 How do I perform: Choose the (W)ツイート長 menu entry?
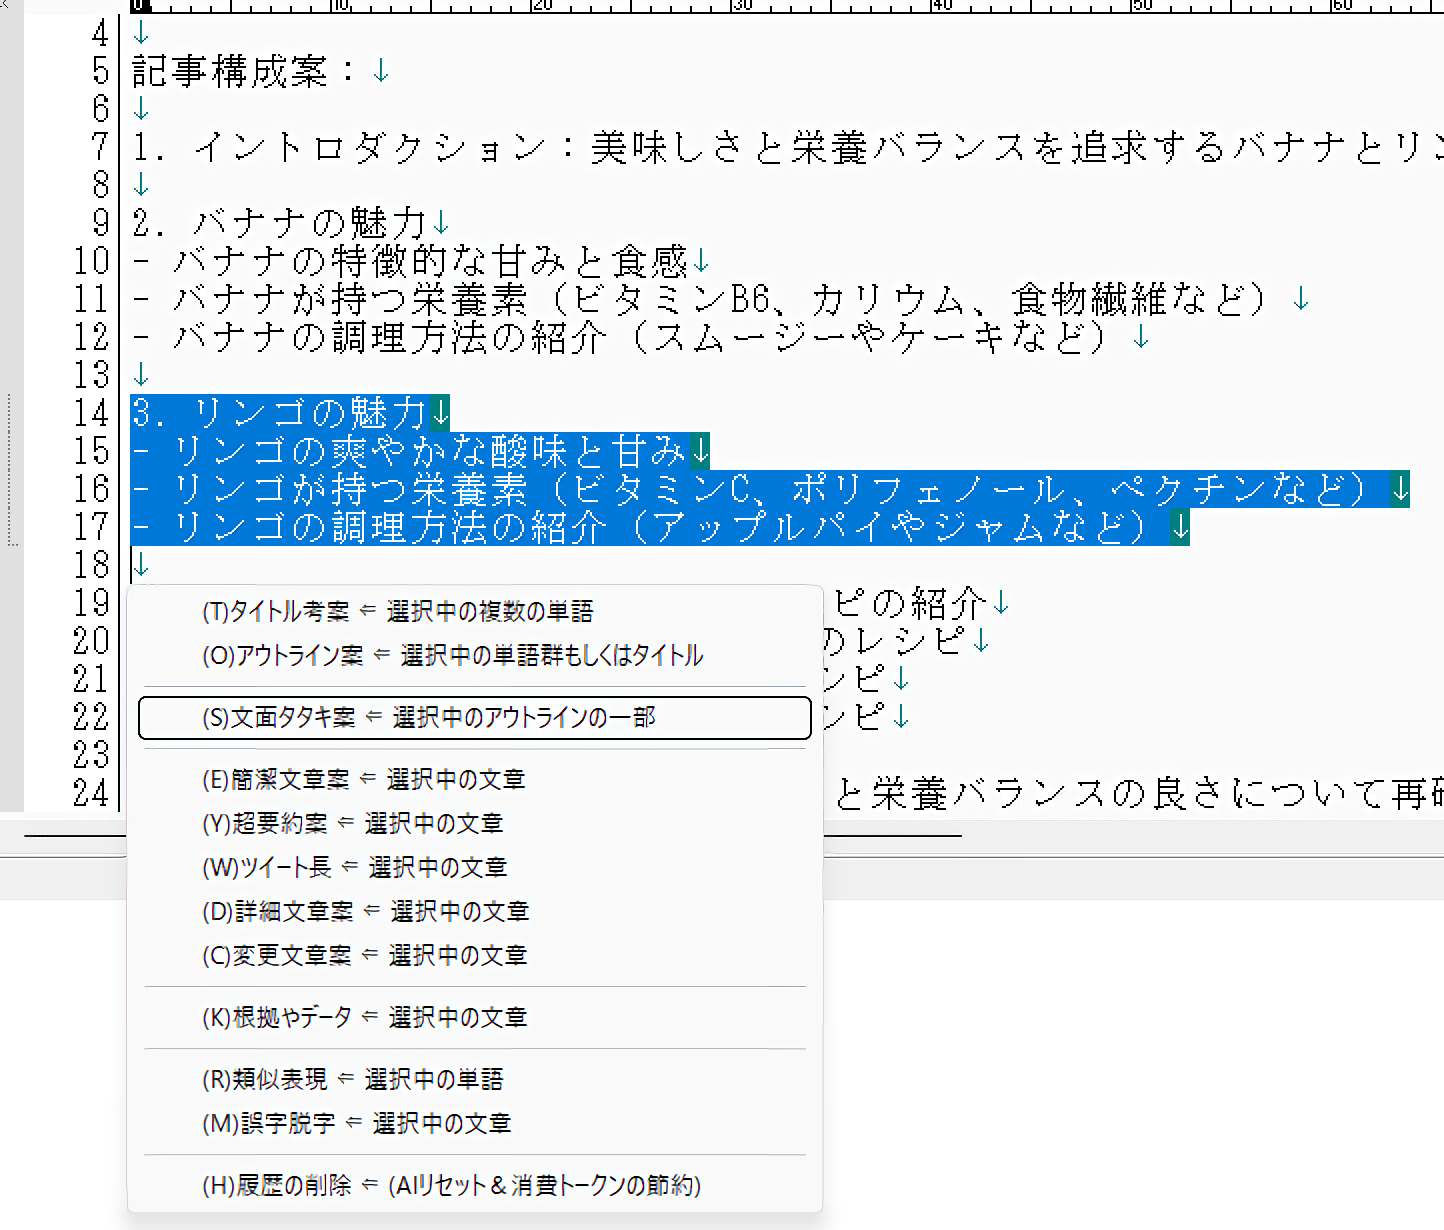pyautogui.click(x=354, y=868)
